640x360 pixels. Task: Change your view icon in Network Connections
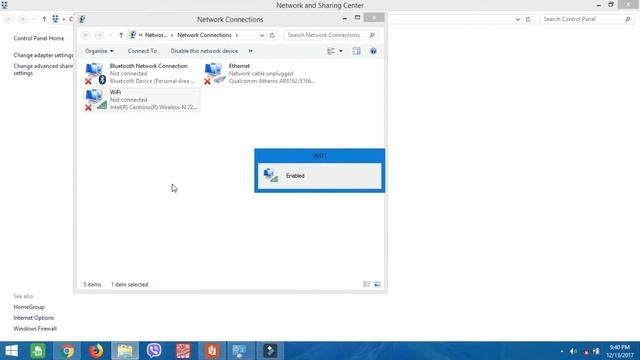click(x=331, y=51)
